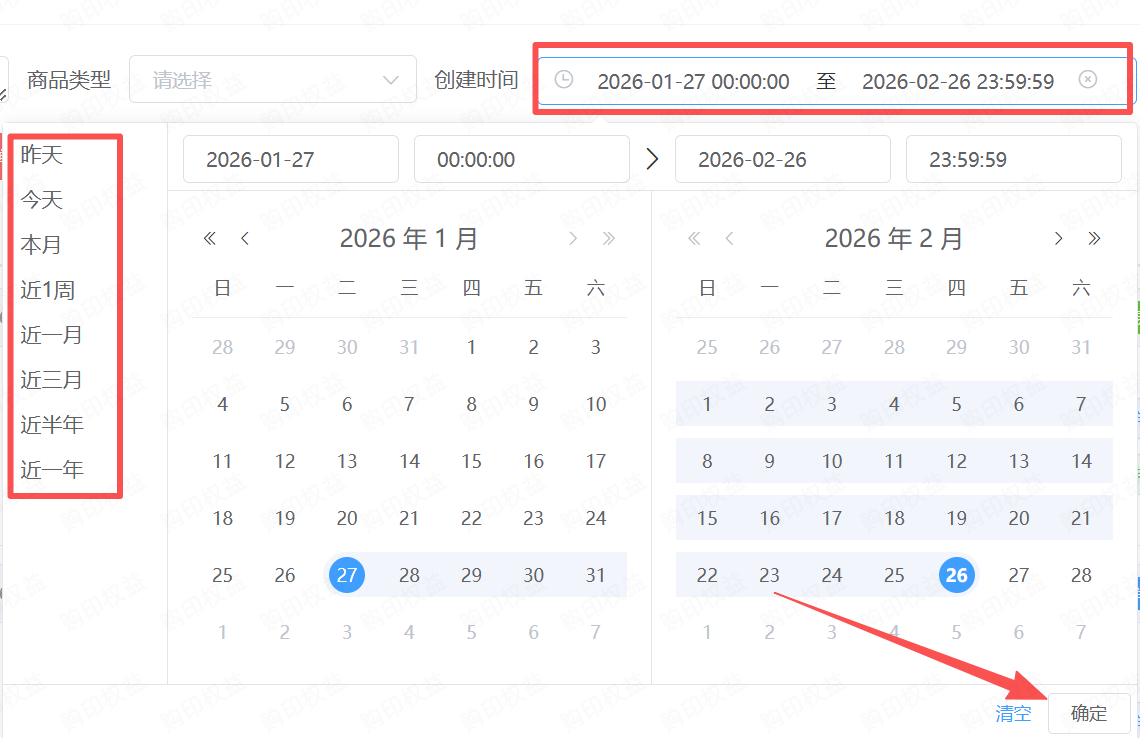The height and width of the screenshot is (738, 1140).
Task: Choose the 本月 quick range
Action: pos(42,245)
